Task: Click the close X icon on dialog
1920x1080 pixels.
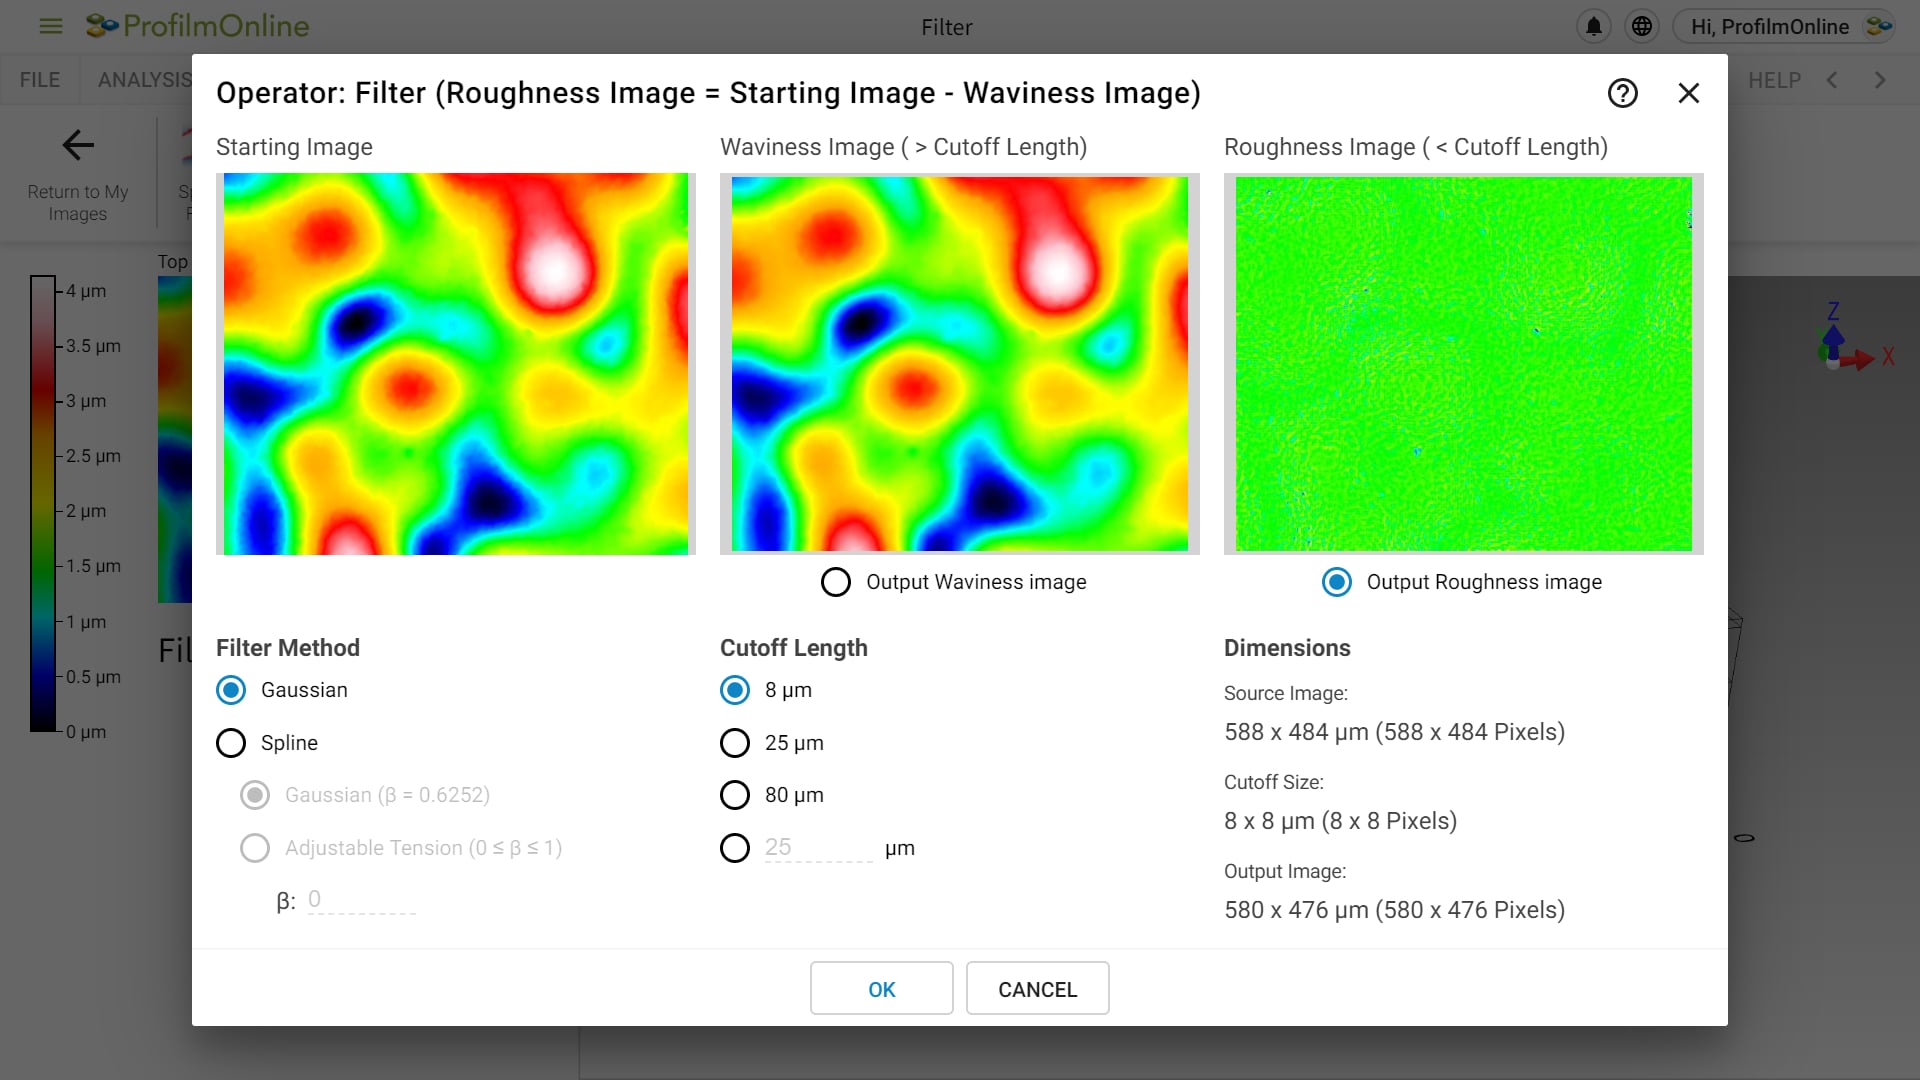Action: point(1689,94)
